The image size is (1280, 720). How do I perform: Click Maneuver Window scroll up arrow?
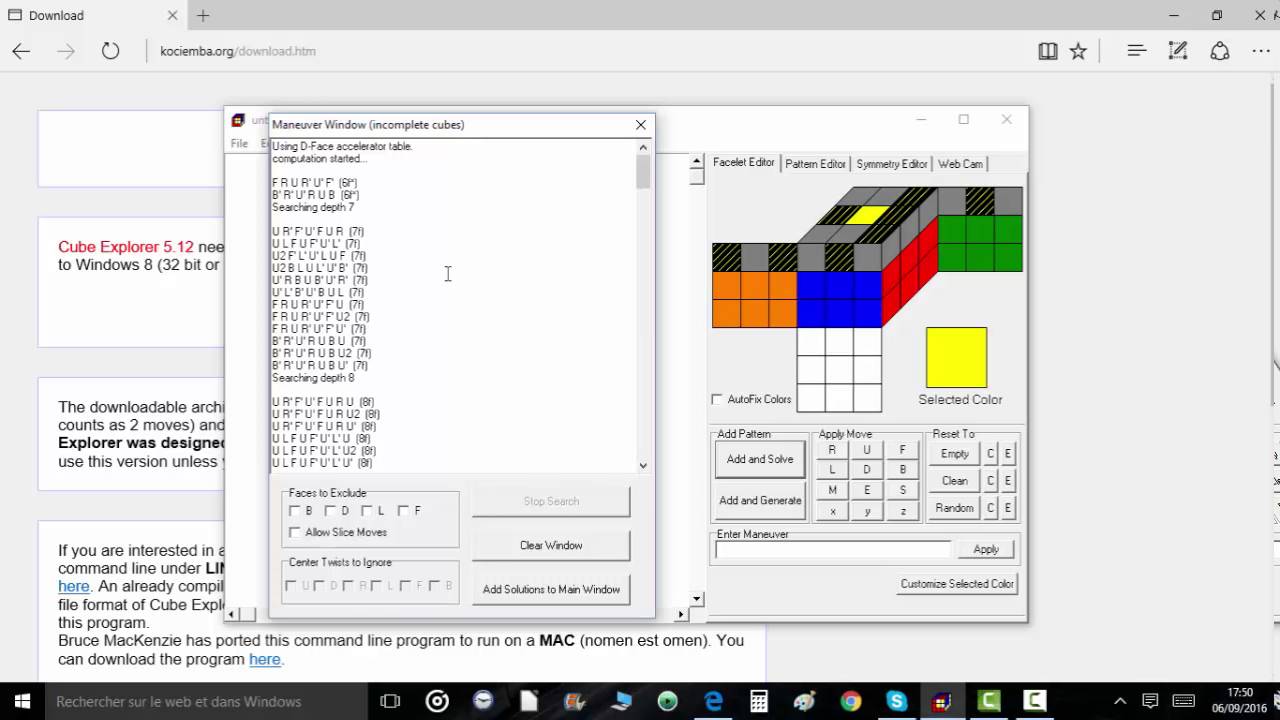[643, 147]
